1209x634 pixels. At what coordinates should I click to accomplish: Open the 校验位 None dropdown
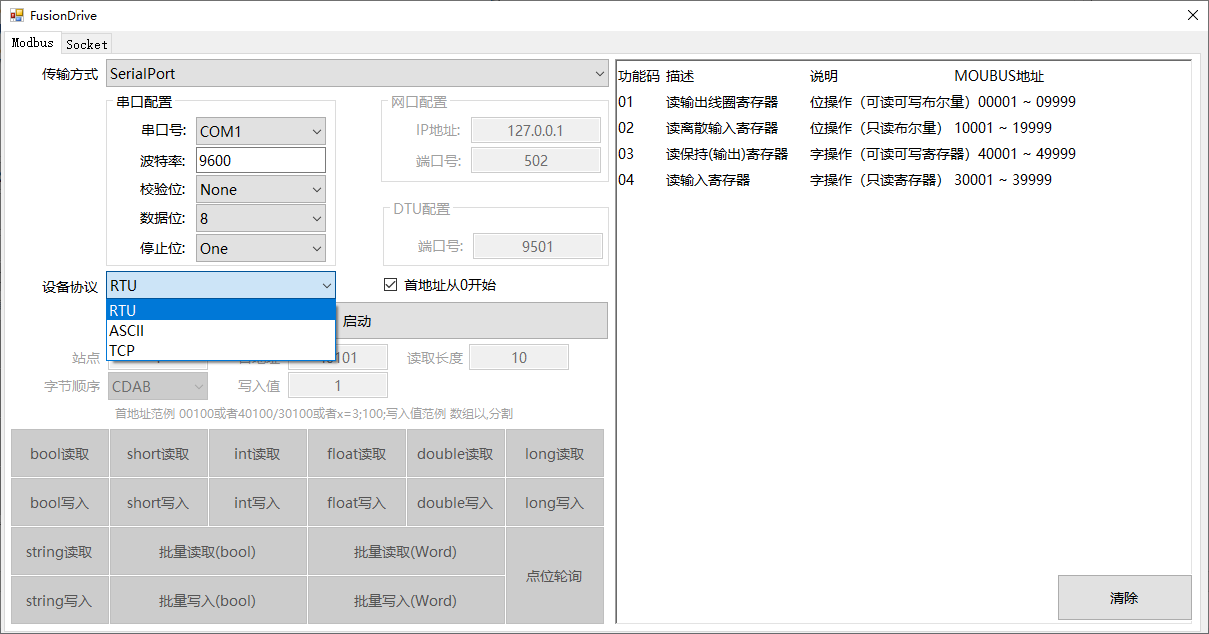[261, 189]
